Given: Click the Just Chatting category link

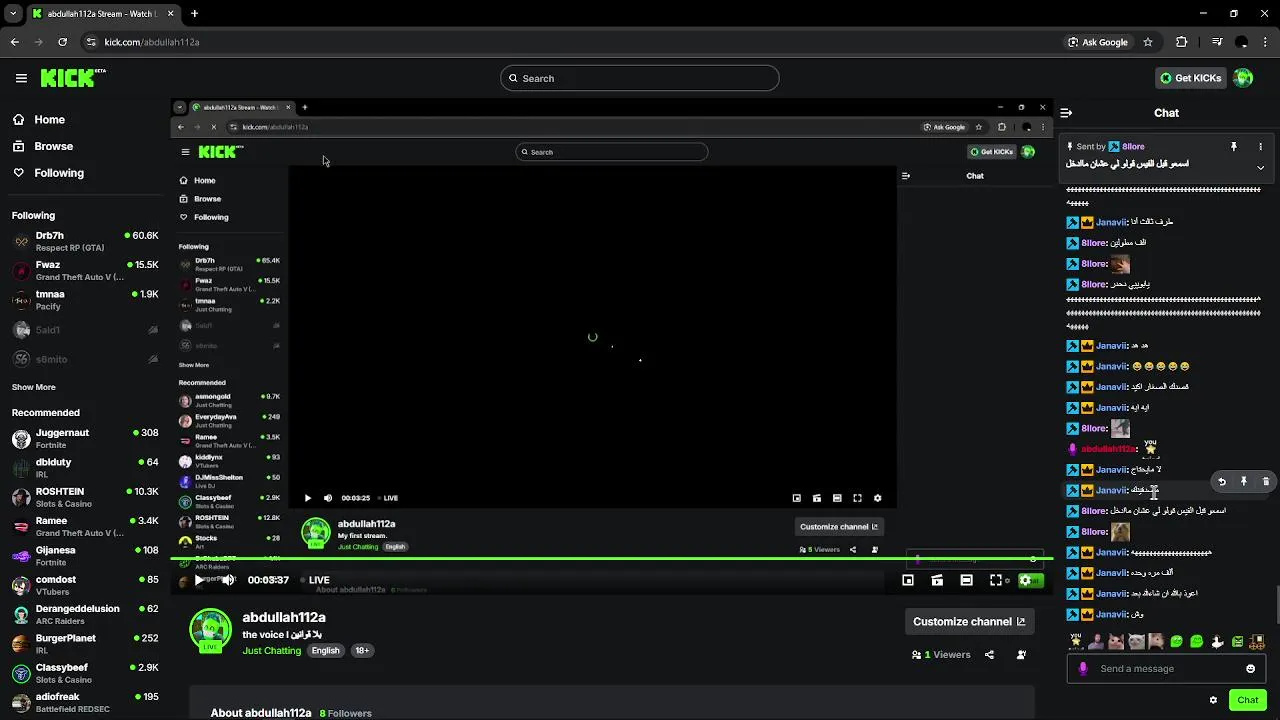Looking at the screenshot, I should pyautogui.click(x=271, y=651).
